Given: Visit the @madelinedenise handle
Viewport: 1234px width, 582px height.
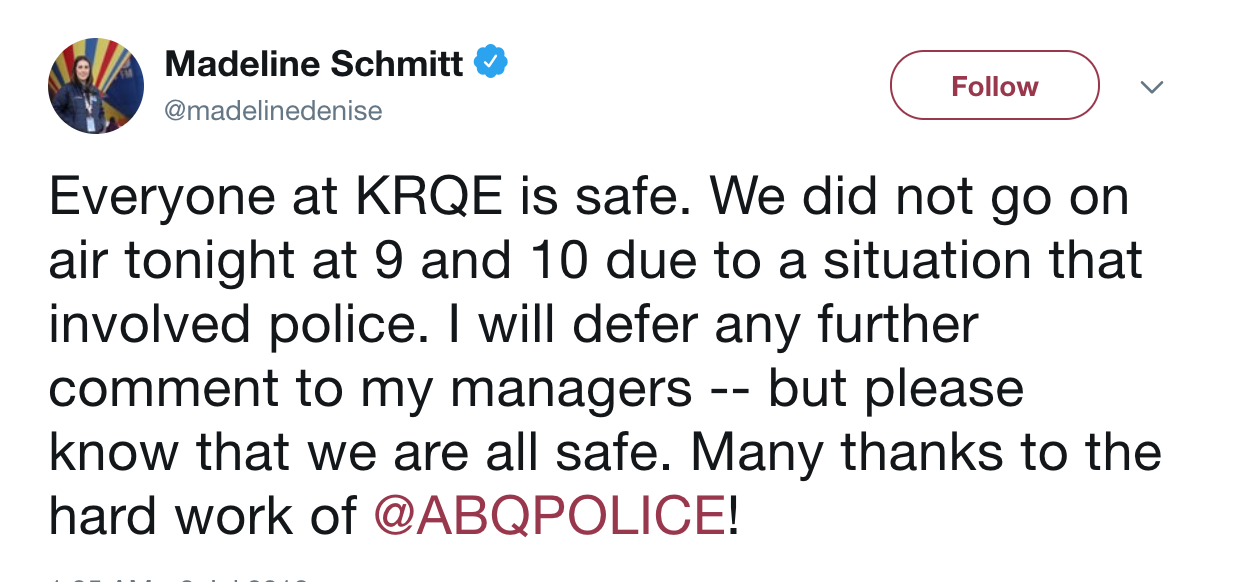Looking at the screenshot, I should click(x=273, y=110).
